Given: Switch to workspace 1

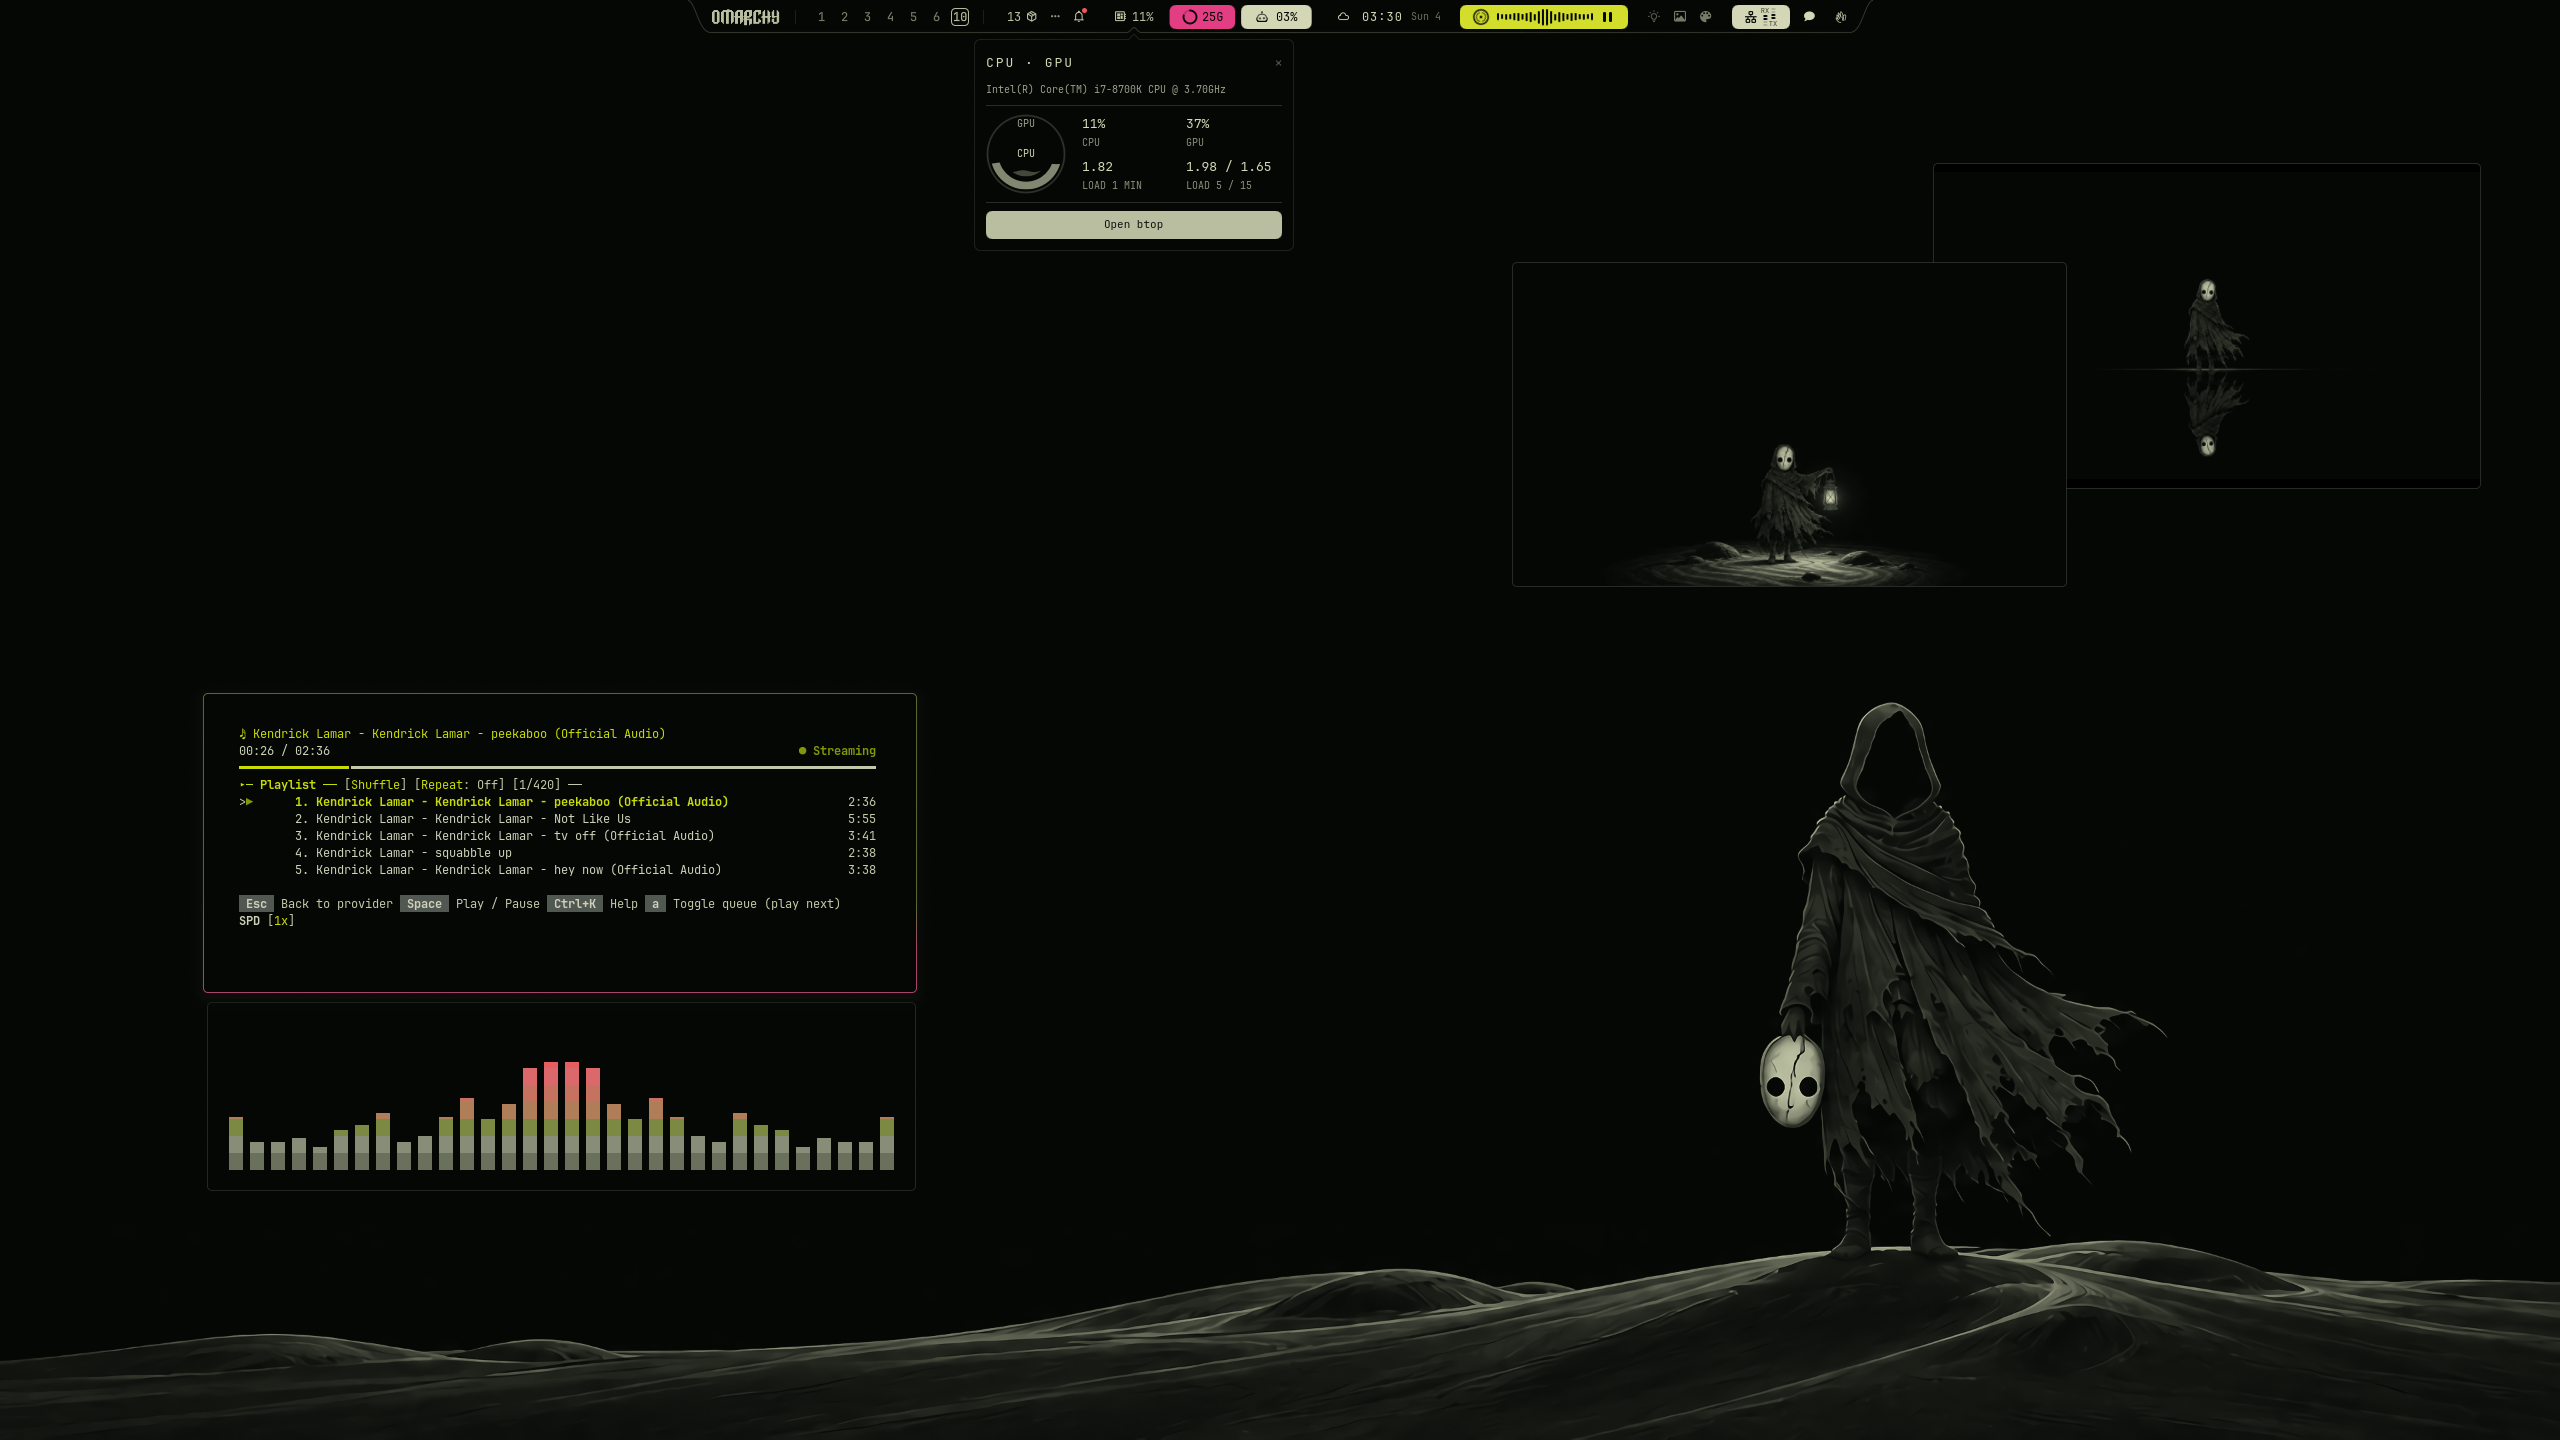Looking at the screenshot, I should click(x=821, y=17).
